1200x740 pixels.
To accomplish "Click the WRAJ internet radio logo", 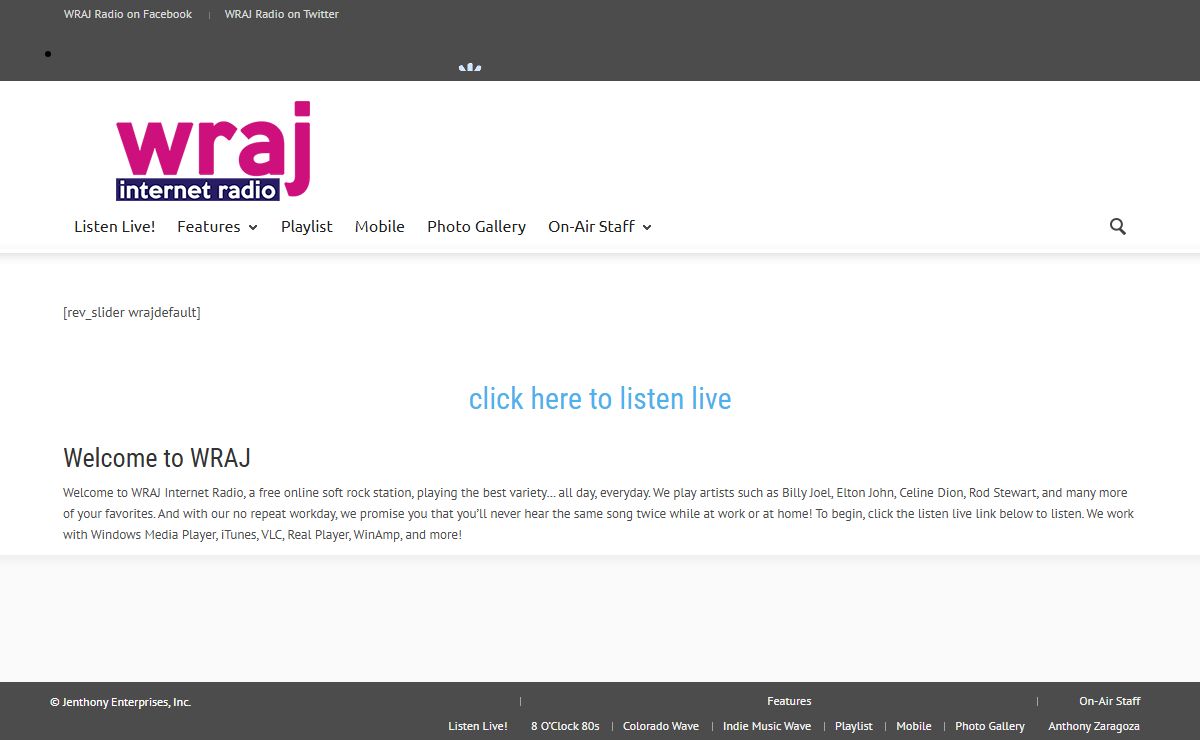I will [x=214, y=151].
